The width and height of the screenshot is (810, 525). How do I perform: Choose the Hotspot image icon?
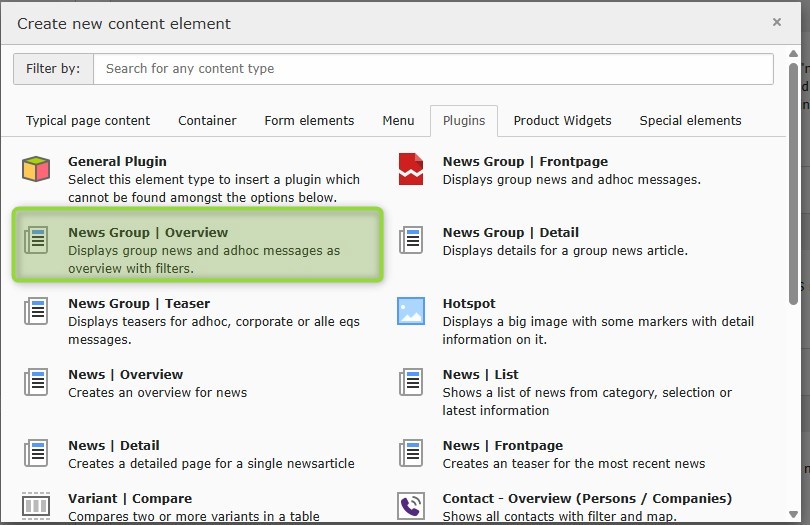click(x=411, y=311)
